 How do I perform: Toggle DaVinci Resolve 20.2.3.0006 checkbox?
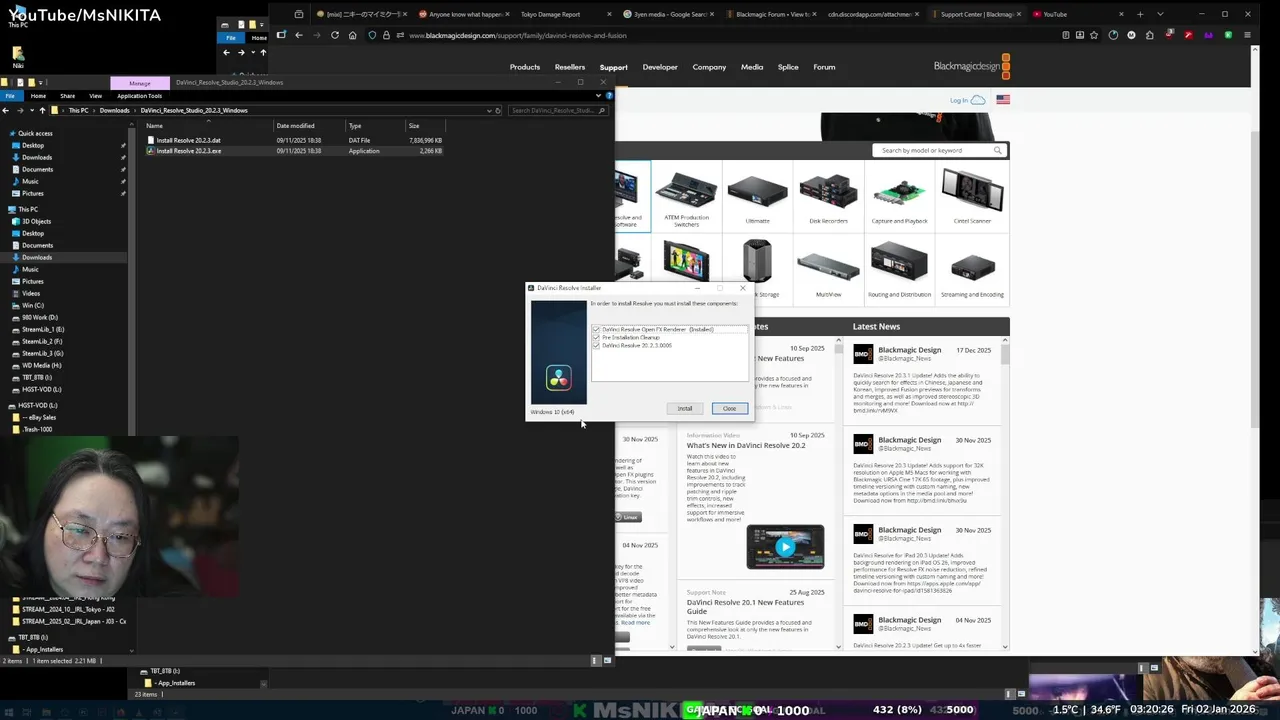[x=596, y=345]
